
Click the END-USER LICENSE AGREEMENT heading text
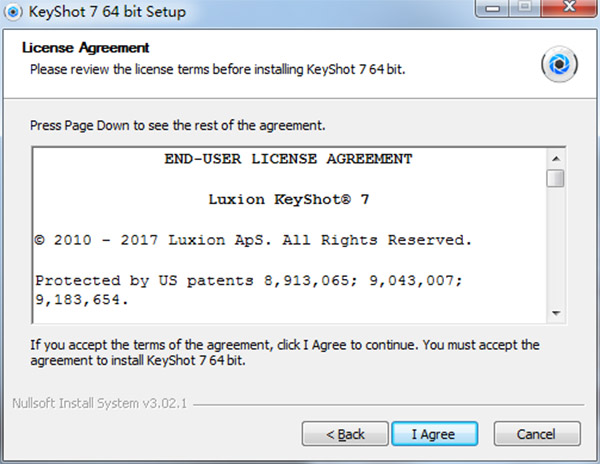pyautogui.click(x=288, y=159)
